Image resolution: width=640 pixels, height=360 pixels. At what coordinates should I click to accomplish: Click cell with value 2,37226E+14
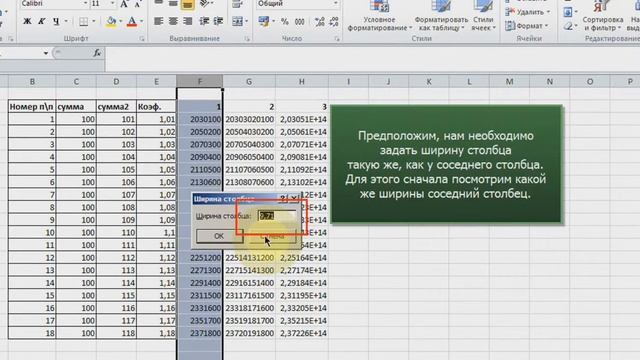tap(302, 333)
